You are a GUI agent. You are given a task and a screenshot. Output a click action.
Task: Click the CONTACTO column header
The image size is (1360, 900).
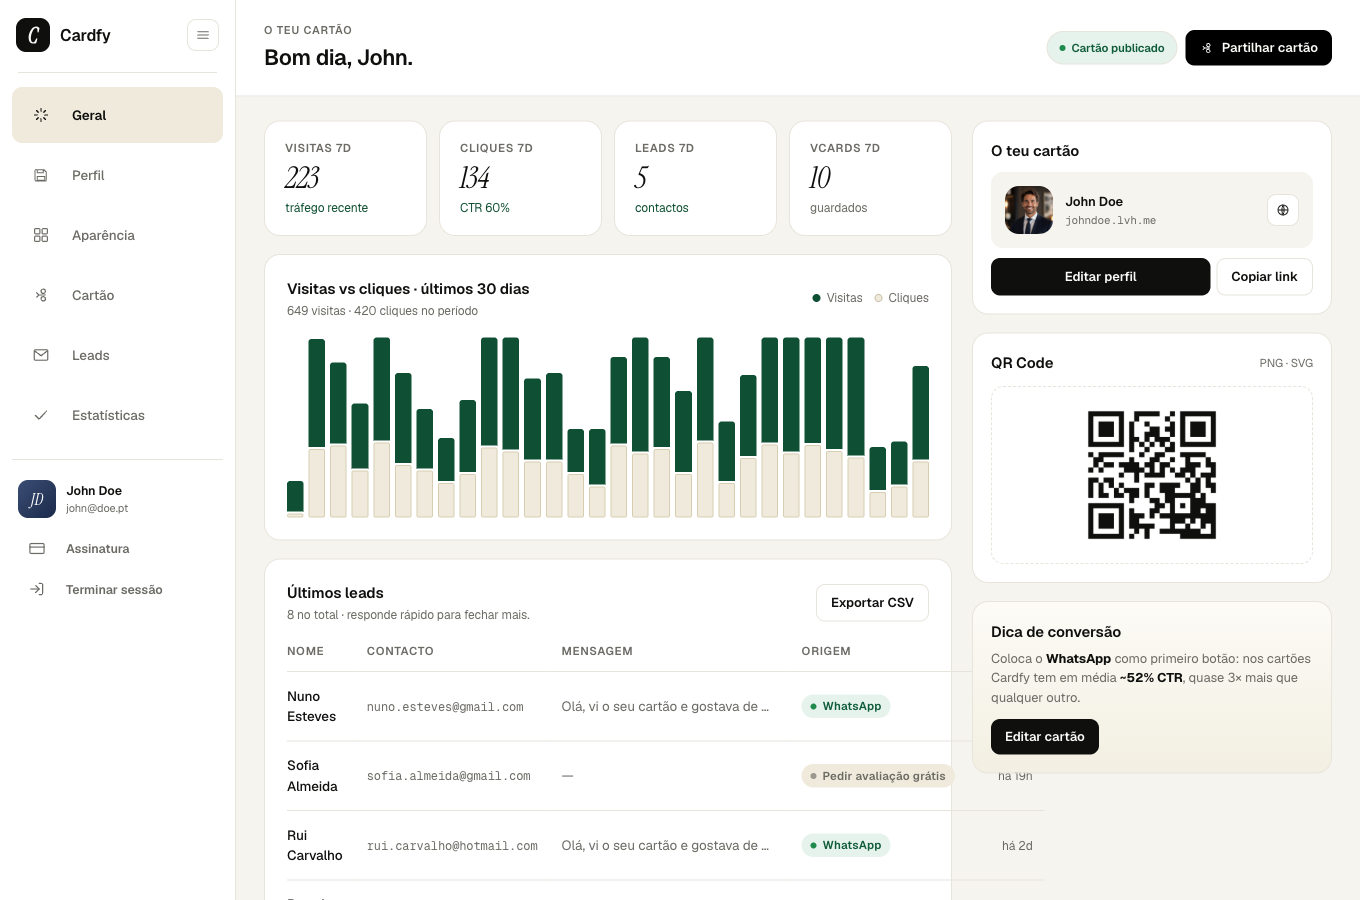click(400, 651)
